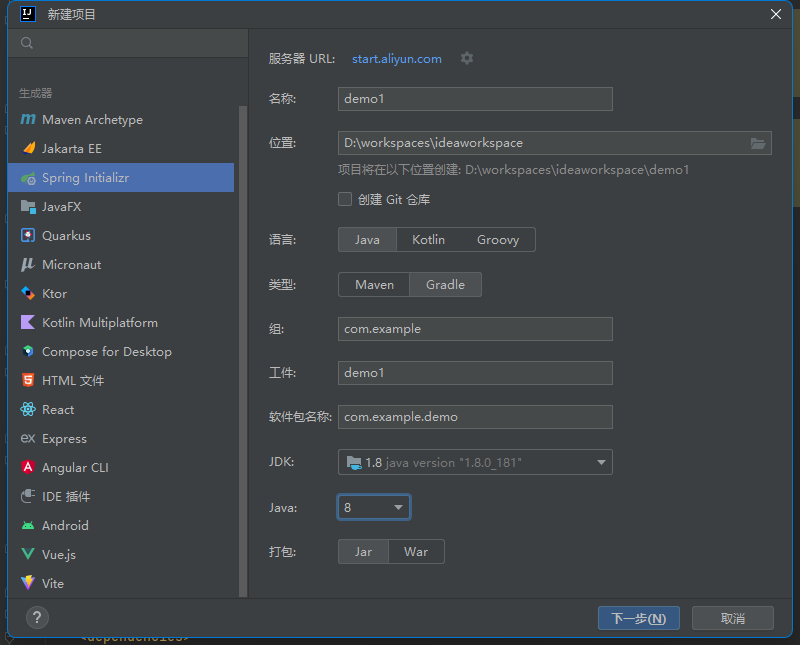This screenshot has width=800, height=645.
Task: Choose Maven project type
Action: [374, 285]
